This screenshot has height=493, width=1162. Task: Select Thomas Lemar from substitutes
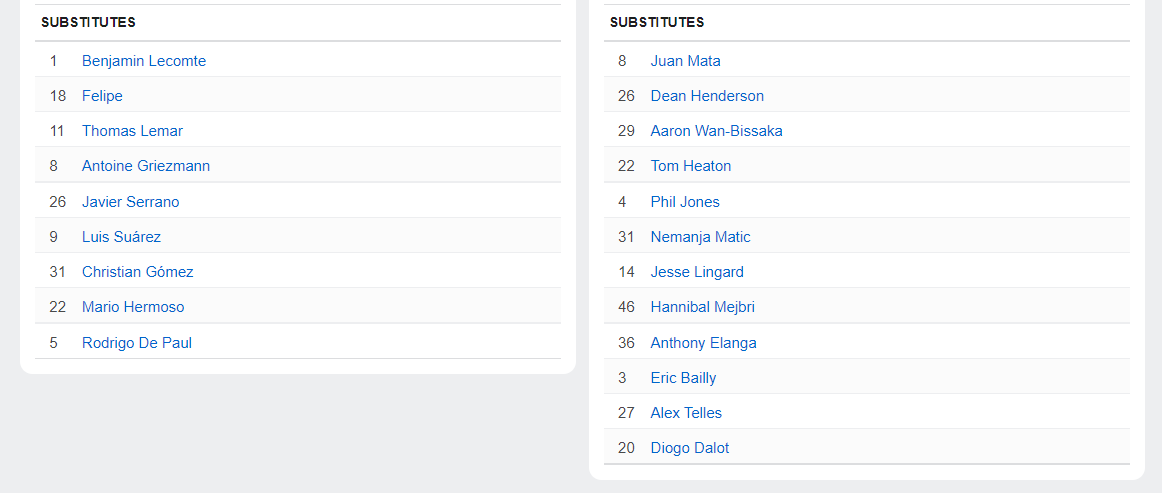point(132,131)
